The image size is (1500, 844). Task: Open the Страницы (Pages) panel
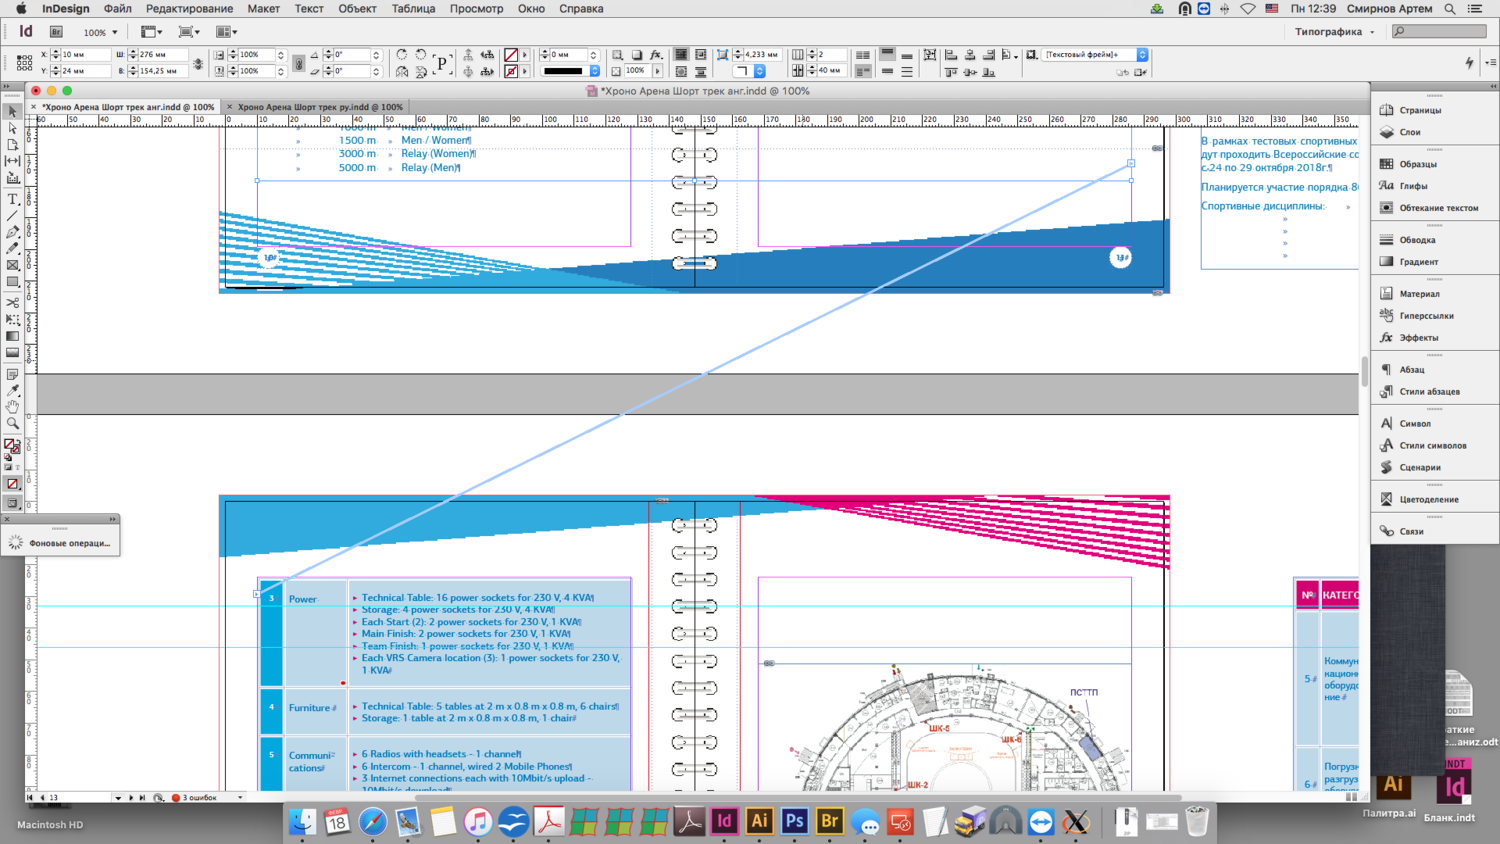point(1420,110)
